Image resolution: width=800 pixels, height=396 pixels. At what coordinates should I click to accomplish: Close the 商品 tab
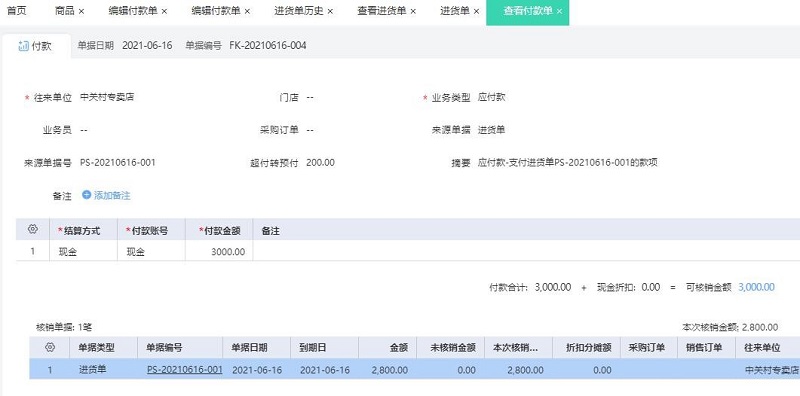82,11
